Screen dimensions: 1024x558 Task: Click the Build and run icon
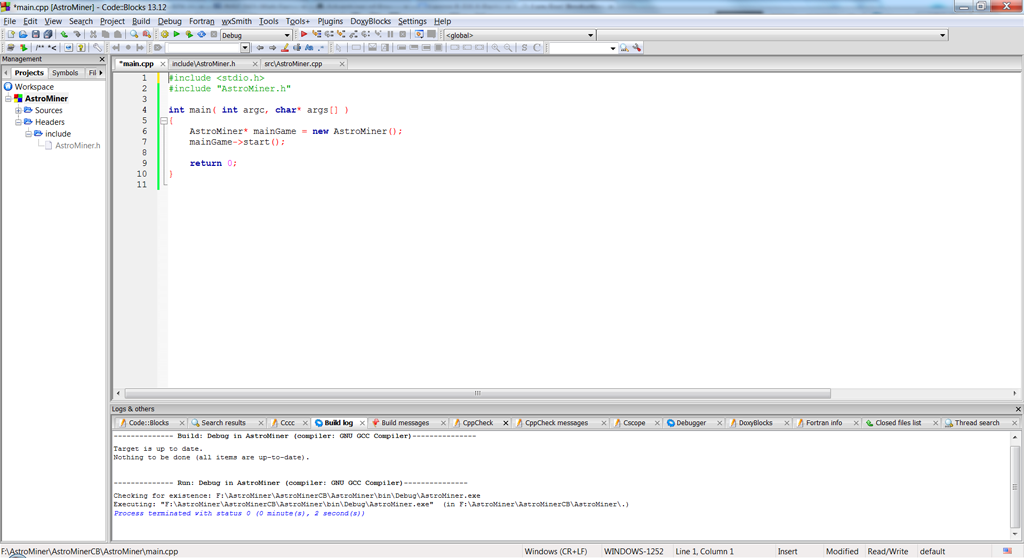(x=189, y=35)
